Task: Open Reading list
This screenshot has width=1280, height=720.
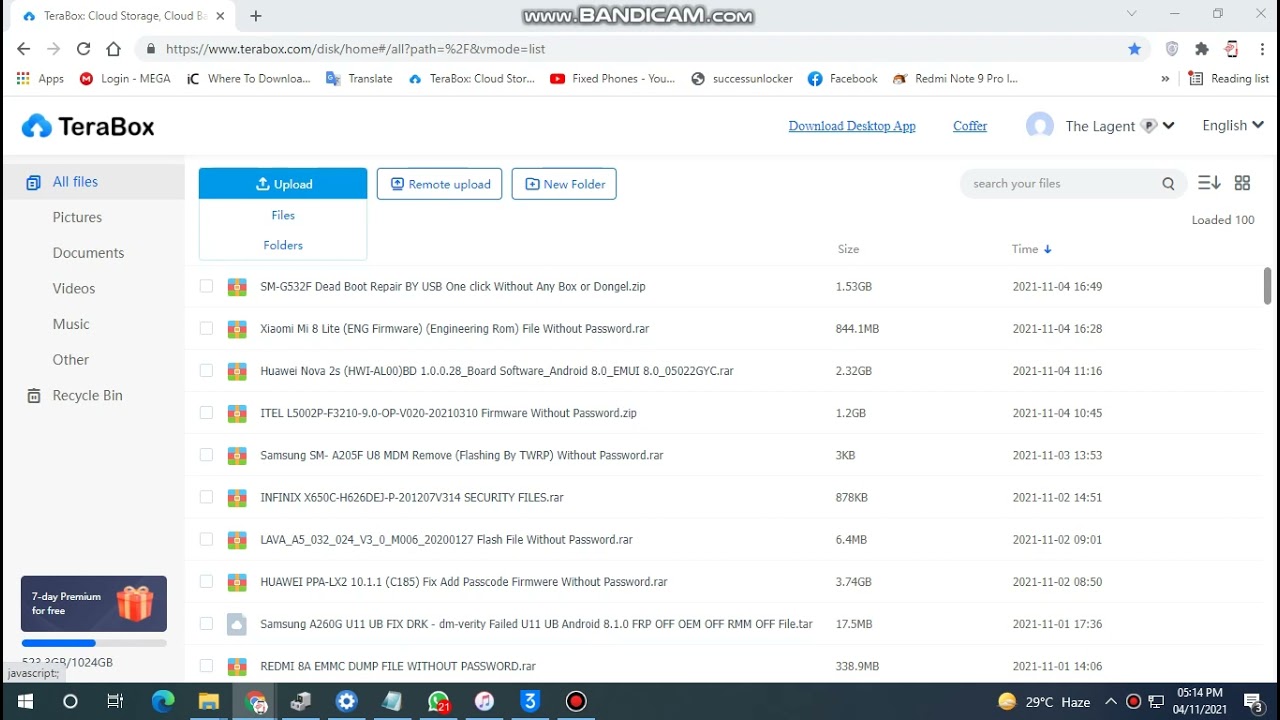Action: coord(1228,79)
